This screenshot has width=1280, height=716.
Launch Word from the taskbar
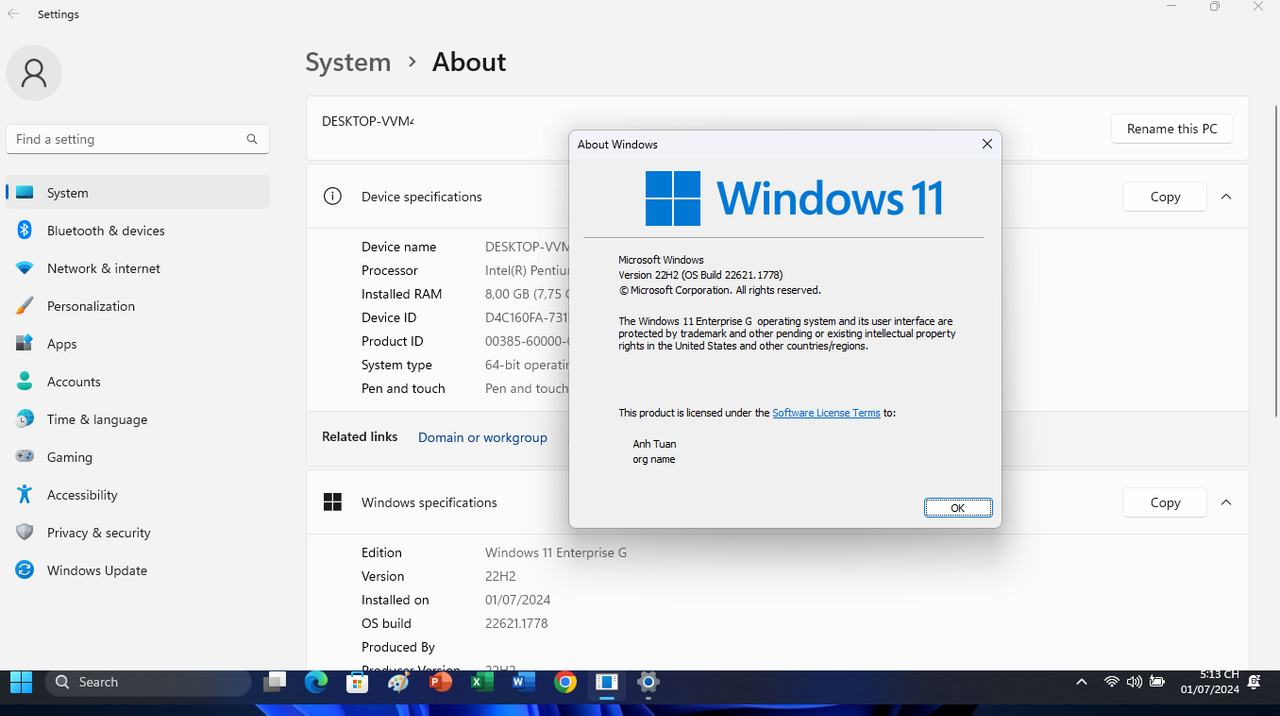coord(523,682)
